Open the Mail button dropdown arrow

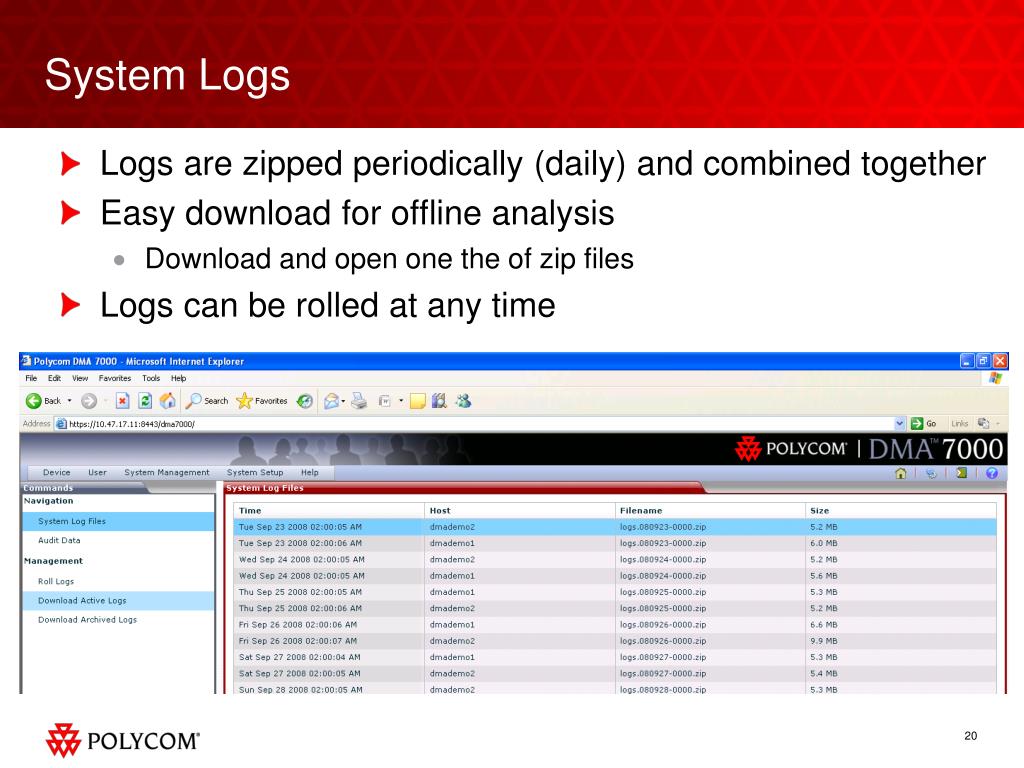coord(344,401)
